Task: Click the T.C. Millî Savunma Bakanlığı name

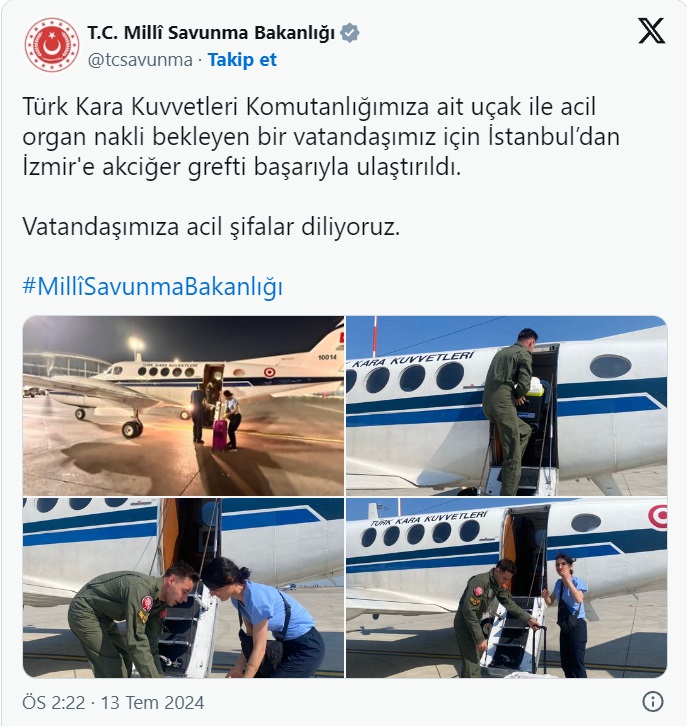Action: tap(211, 33)
